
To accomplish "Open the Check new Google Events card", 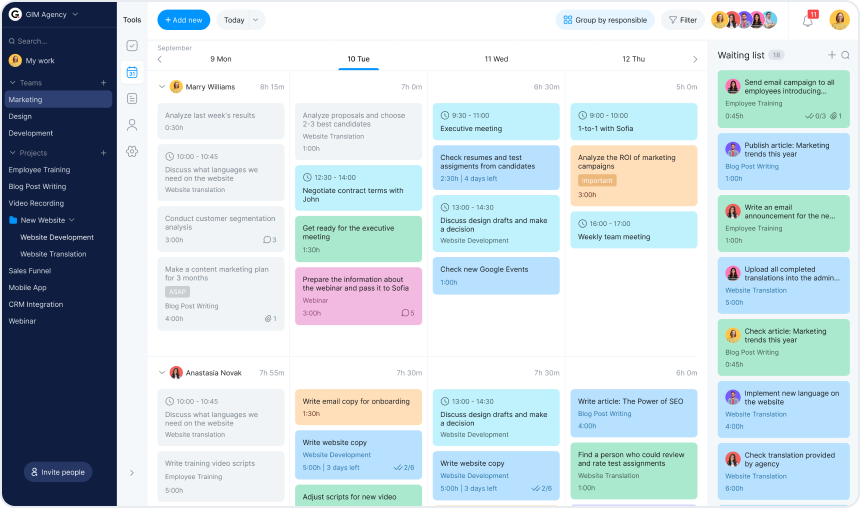I will (496, 276).
